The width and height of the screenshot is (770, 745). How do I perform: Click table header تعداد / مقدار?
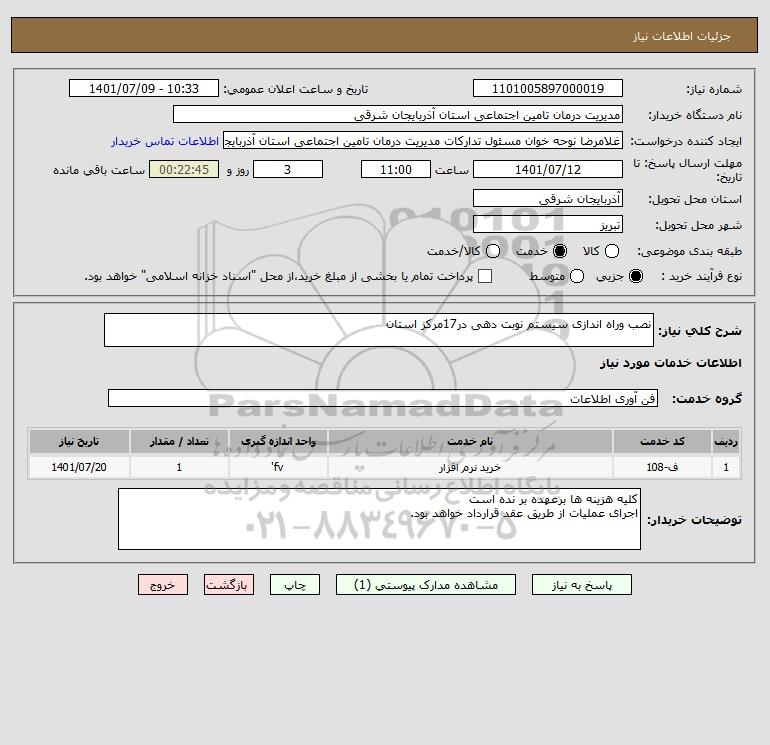click(x=179, y=441)
